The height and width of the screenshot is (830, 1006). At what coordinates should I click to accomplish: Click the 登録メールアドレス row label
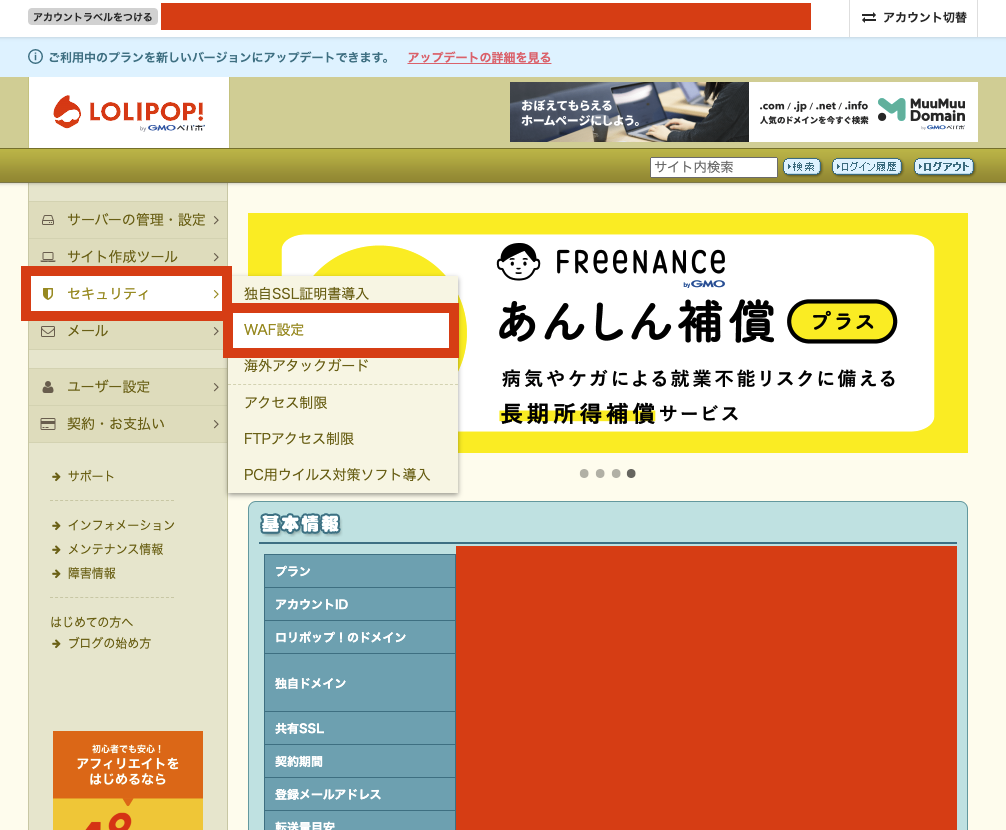point(360,795)
